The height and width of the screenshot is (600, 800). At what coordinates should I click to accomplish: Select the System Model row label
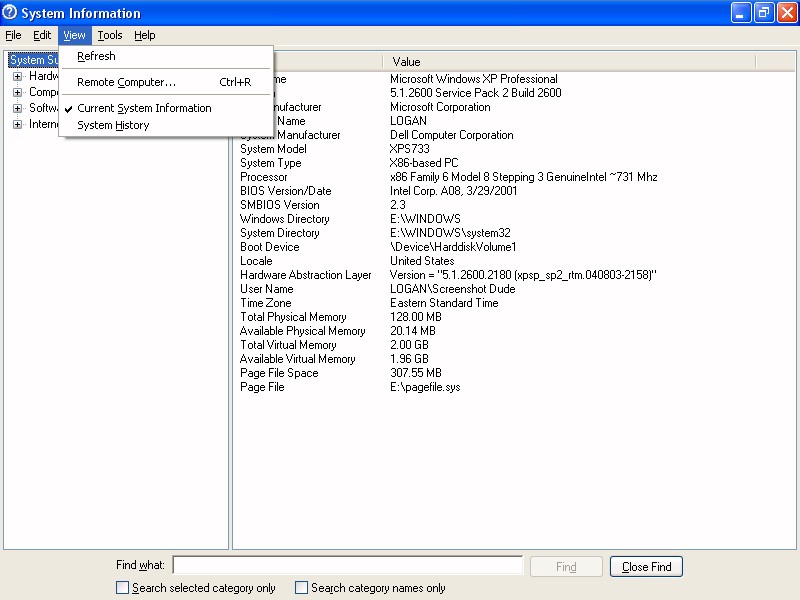pos(273,149)
